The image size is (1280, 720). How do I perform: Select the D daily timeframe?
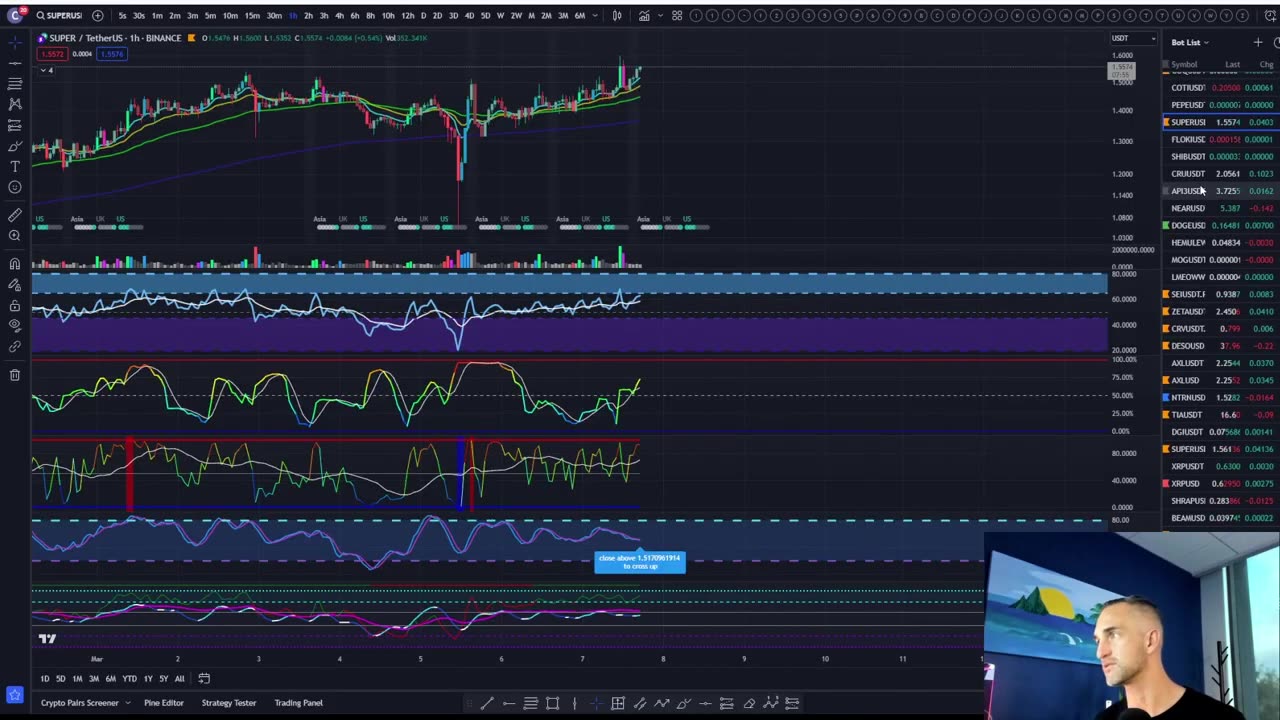(422, 15)
